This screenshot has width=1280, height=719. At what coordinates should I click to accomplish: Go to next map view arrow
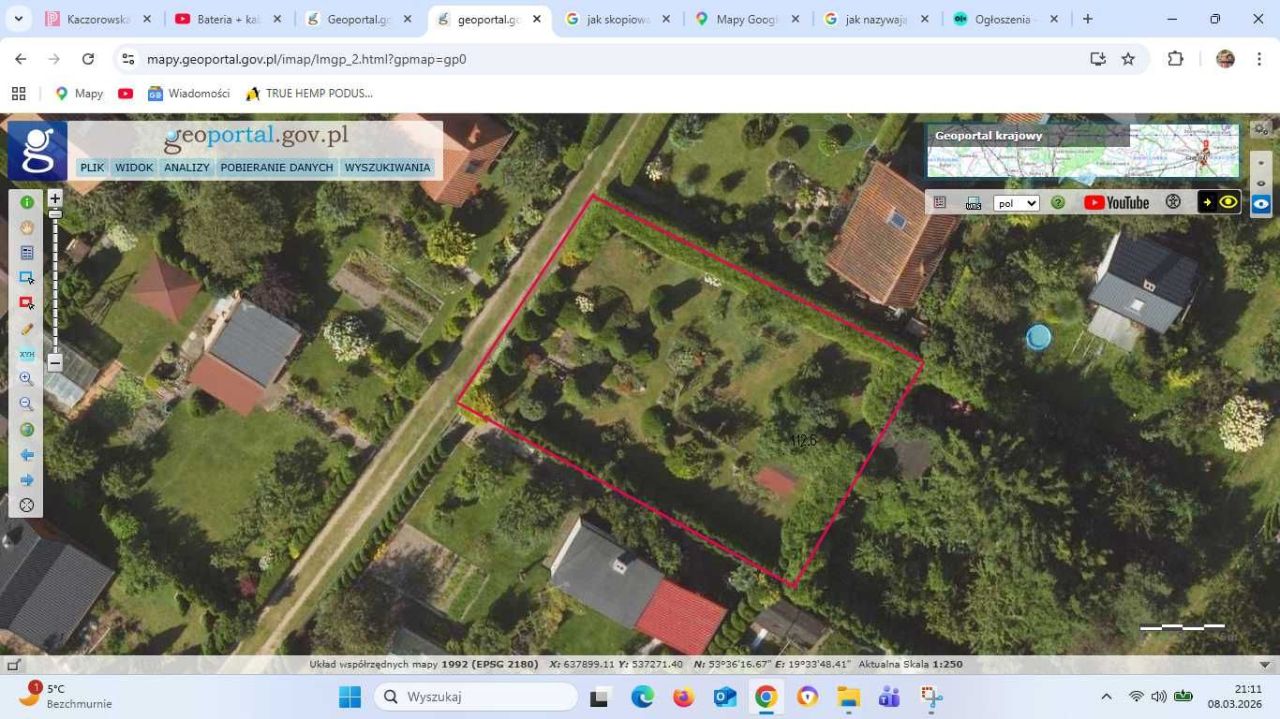[x=27, y=480]
